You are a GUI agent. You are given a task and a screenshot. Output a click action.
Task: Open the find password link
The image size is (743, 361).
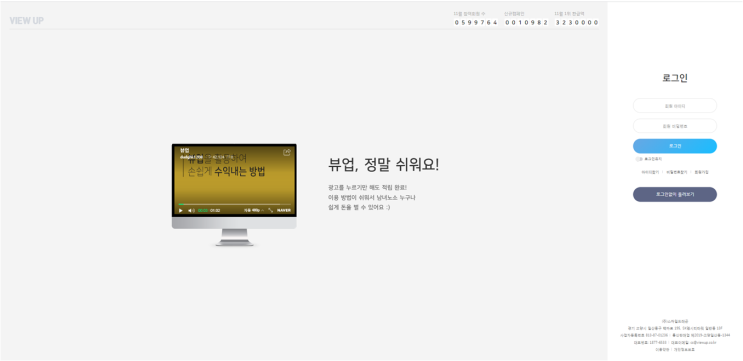pos(676,172)
